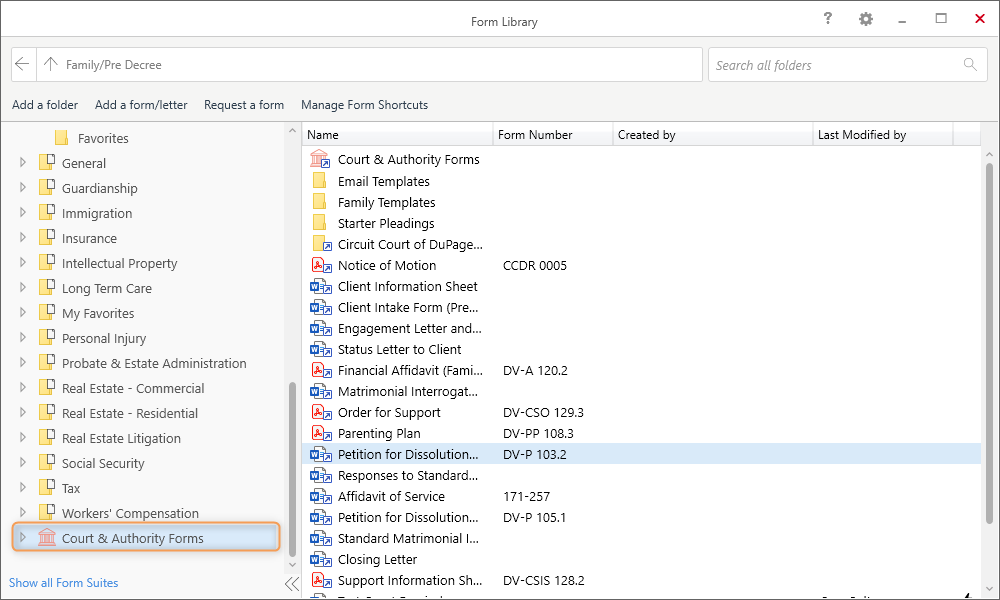Click Show all Form Suites link

pyautogui.click(x=64, y=583)
